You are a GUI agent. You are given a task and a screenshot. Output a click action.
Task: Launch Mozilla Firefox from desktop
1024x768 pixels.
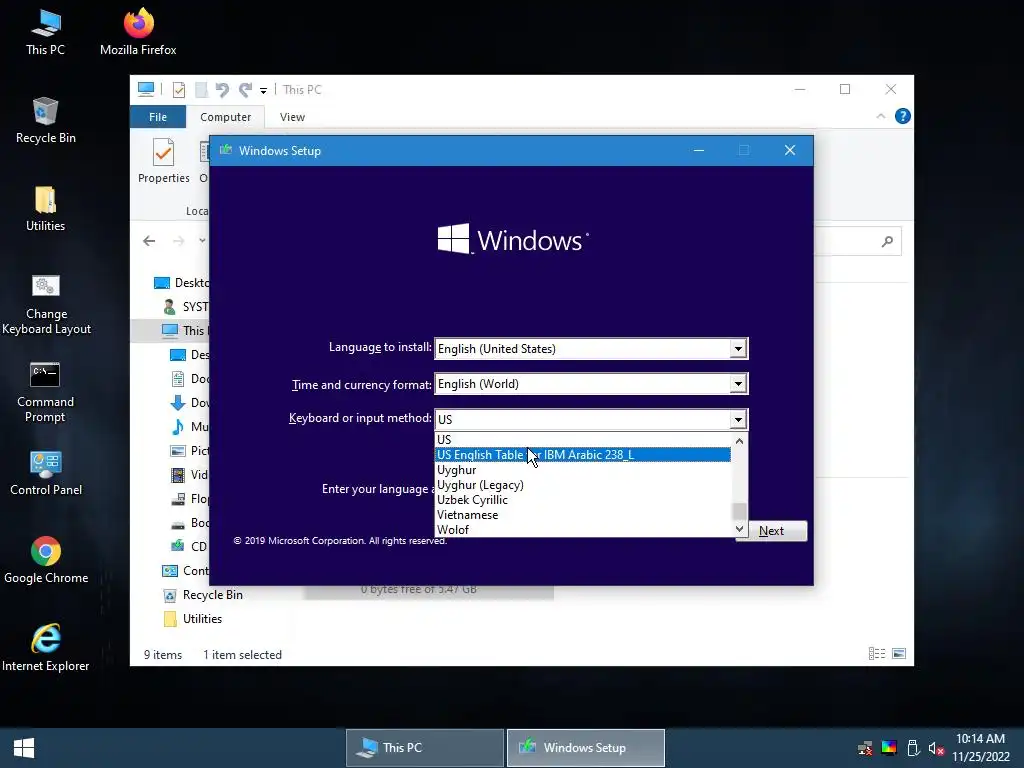138,32
